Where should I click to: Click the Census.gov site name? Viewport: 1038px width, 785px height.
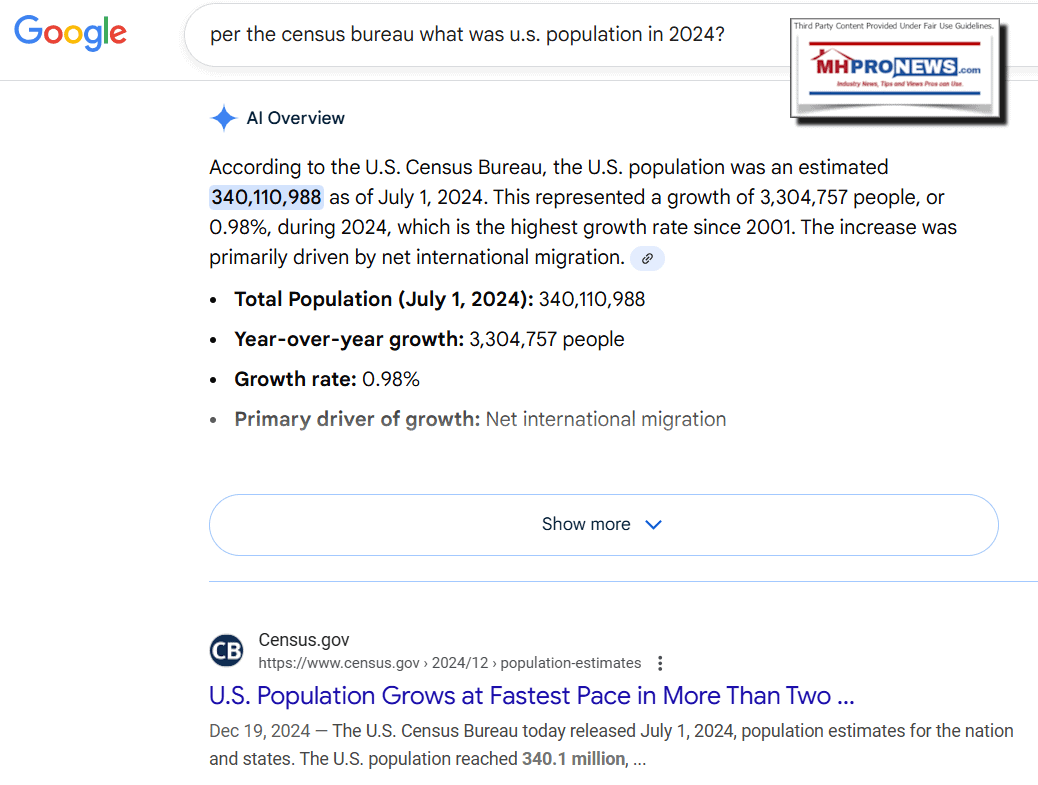point(304,640)
